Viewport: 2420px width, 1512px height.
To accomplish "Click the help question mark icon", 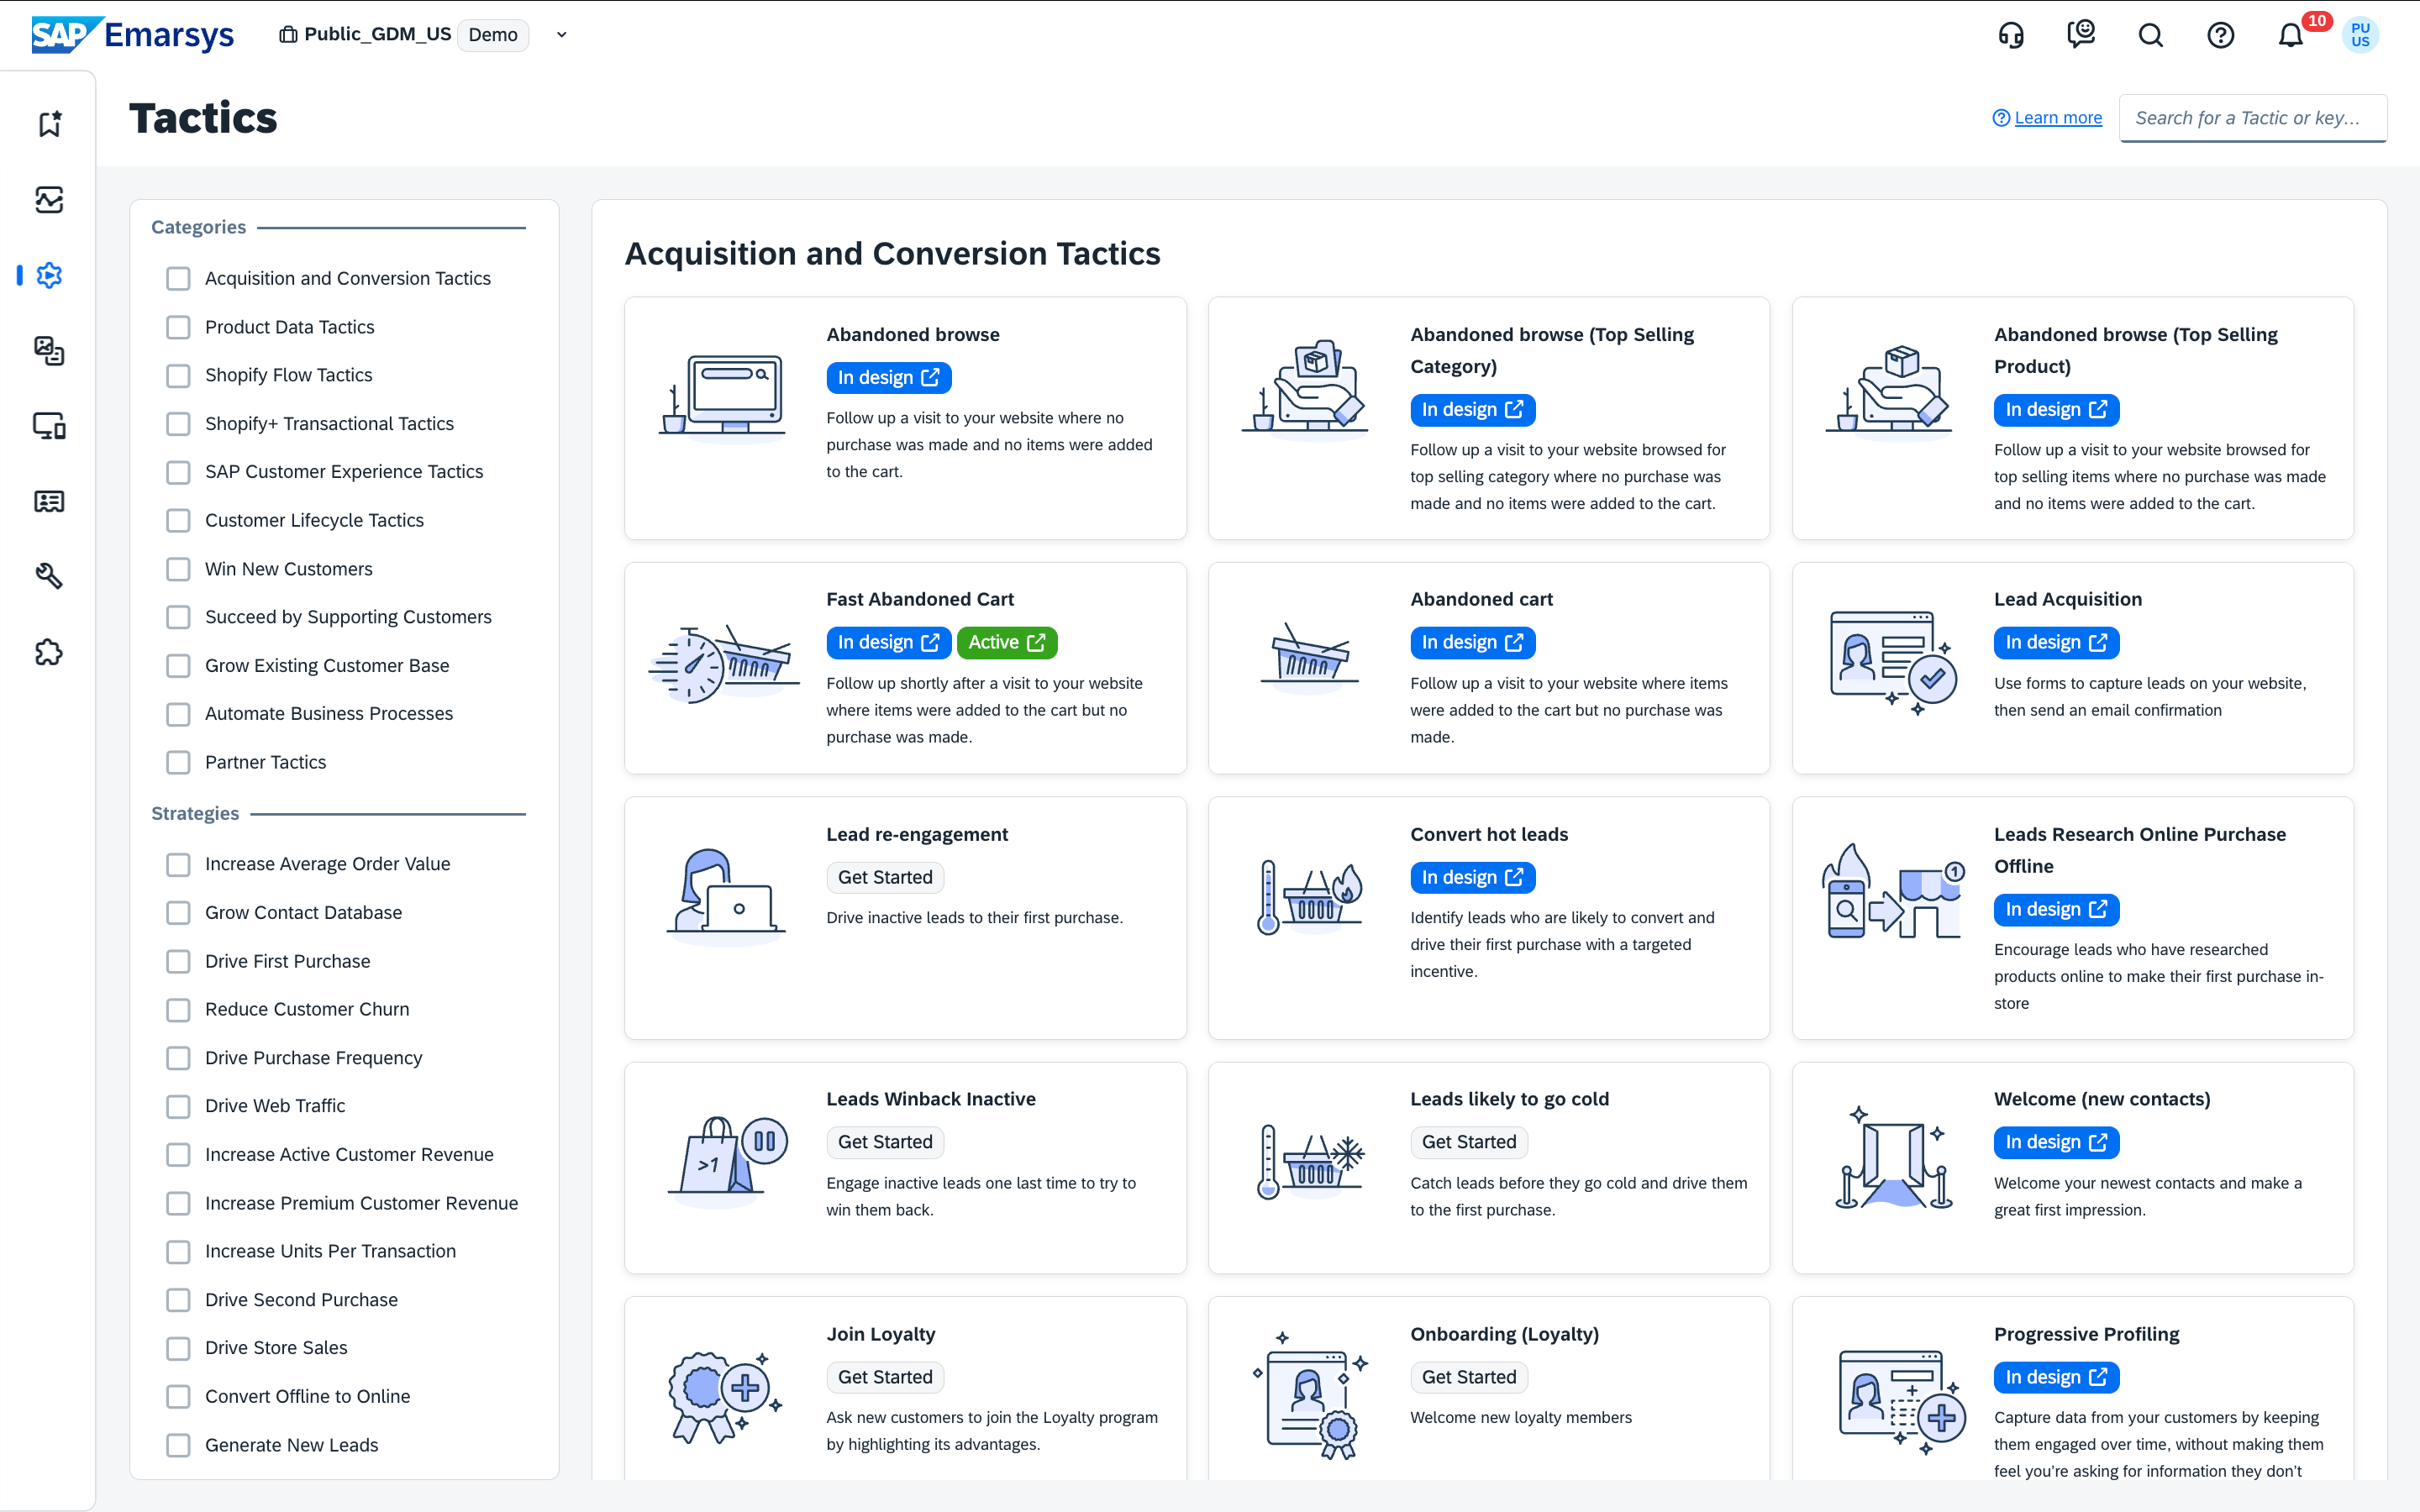I will tap(2220, 35).
